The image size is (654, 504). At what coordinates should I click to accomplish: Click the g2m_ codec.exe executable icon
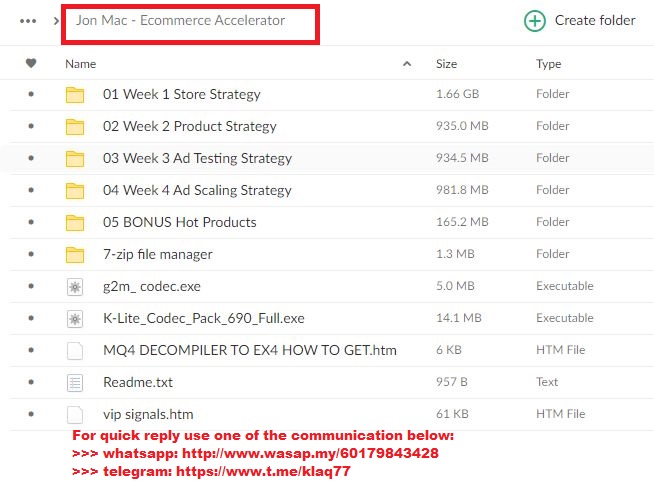[75, 287]
